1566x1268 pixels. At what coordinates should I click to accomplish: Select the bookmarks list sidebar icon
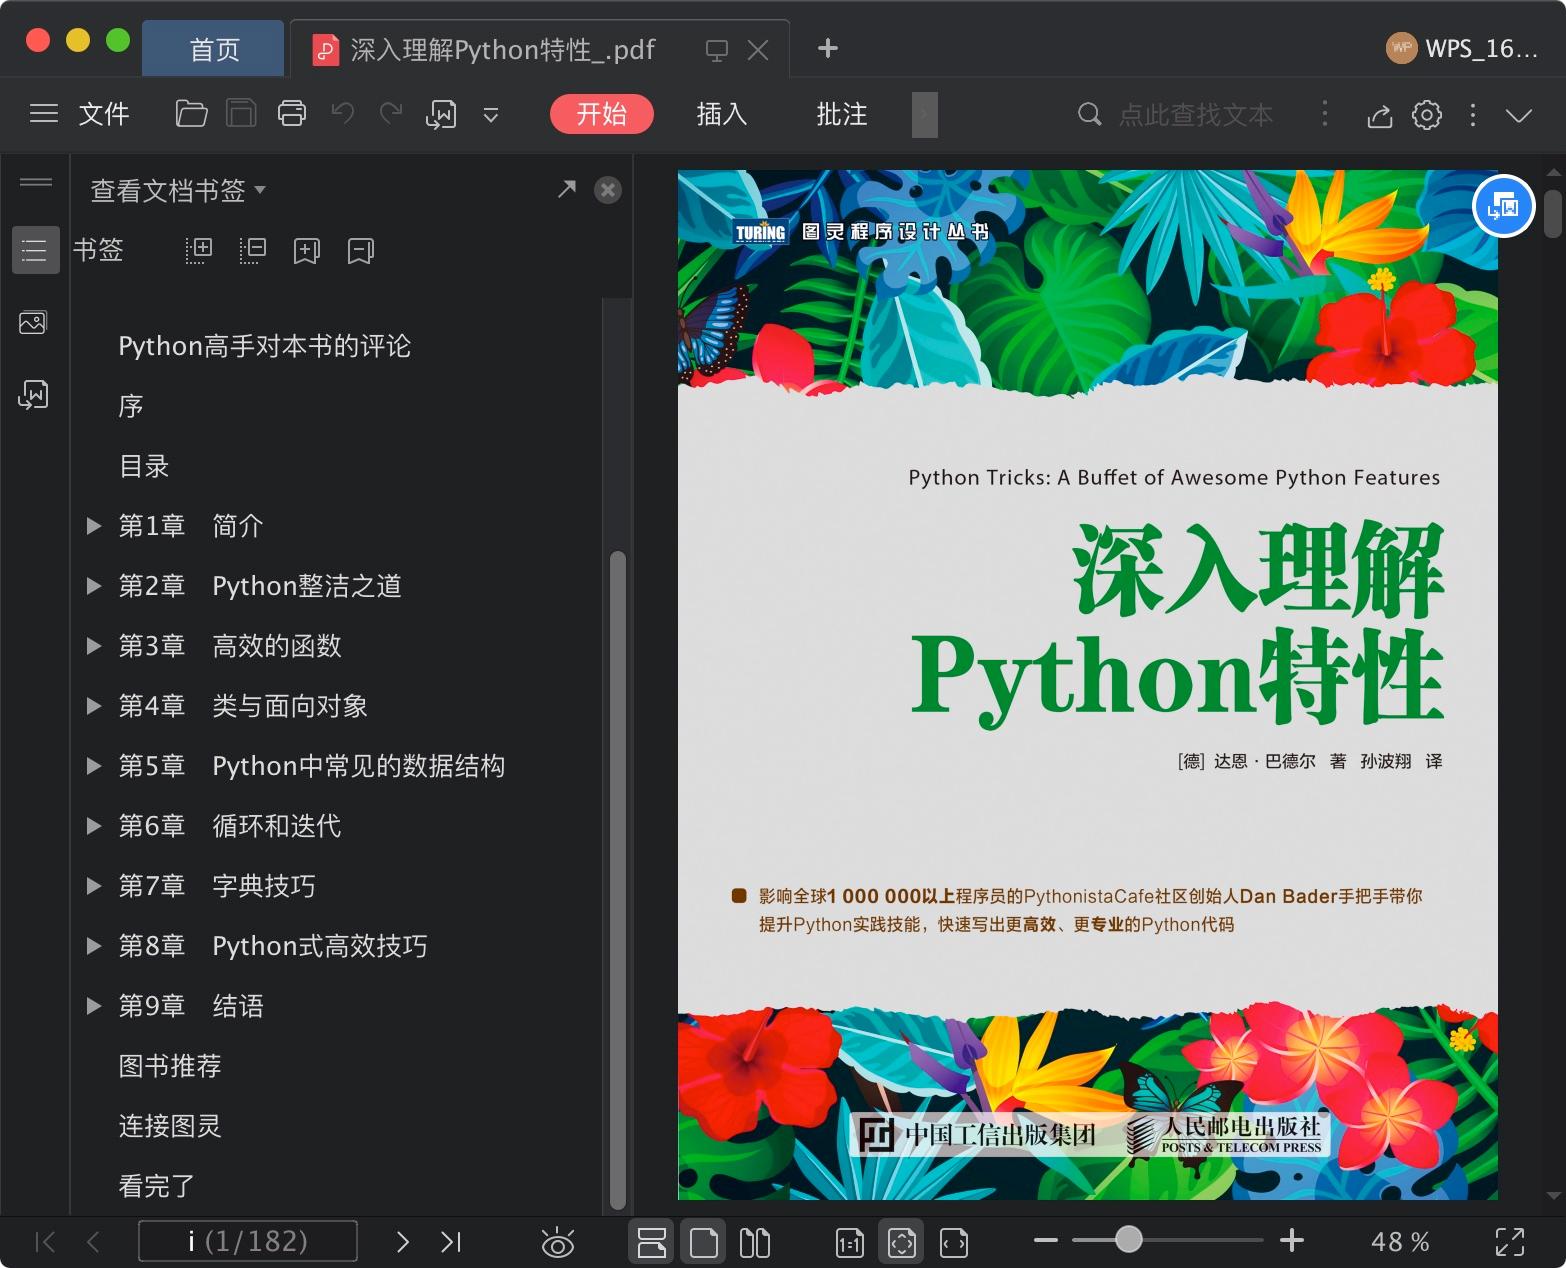(x=35, y=250)
